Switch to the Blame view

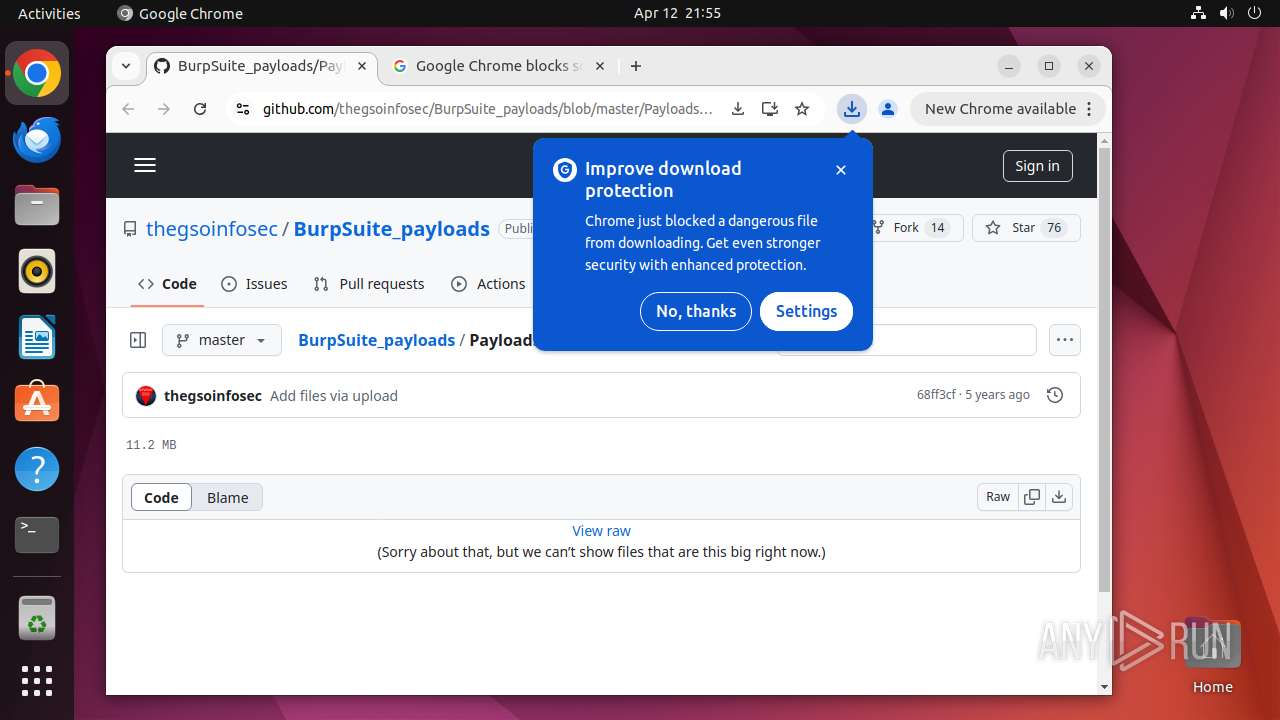coord(228,497)
